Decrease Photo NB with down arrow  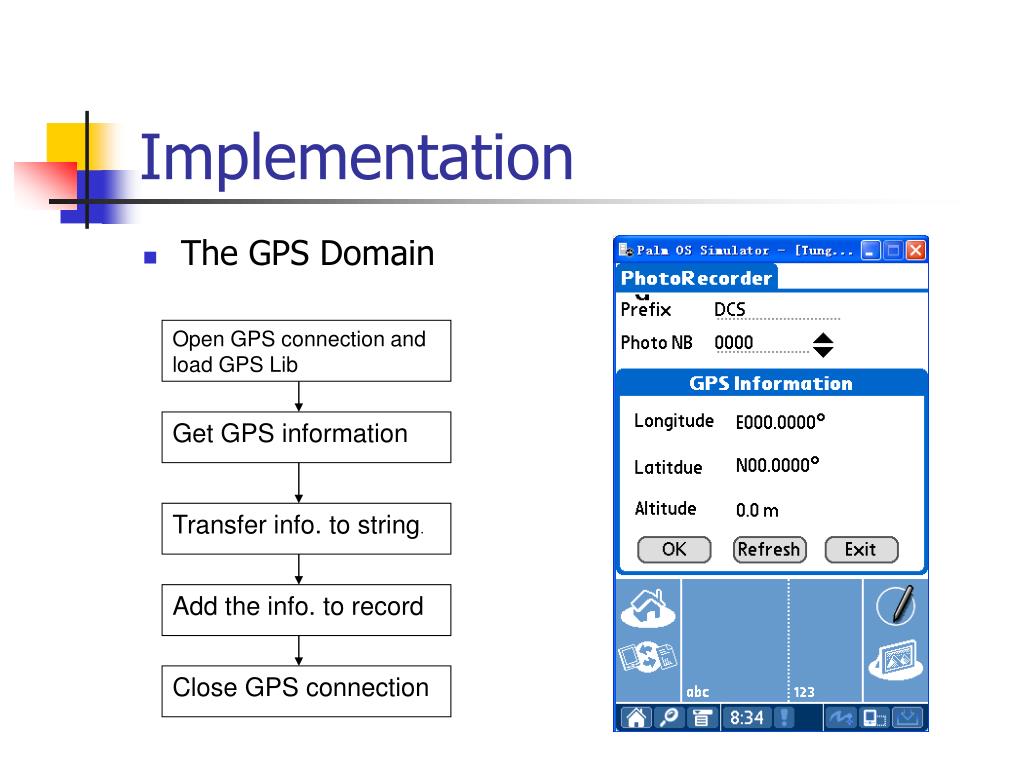coord(823,351)
